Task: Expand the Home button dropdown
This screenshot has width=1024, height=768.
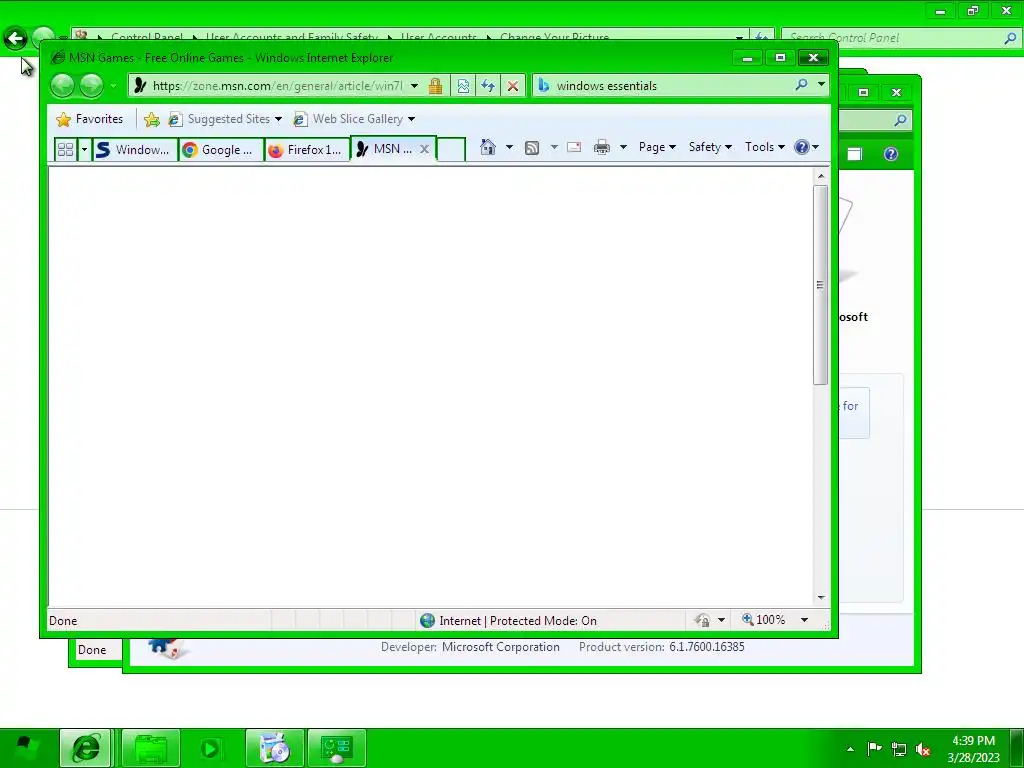Action: [509, 147]
